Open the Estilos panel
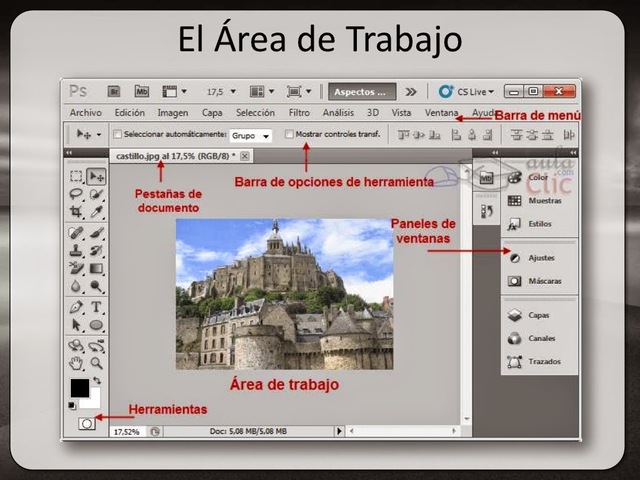This screenshot has width=640, height=480. (530, 224)
